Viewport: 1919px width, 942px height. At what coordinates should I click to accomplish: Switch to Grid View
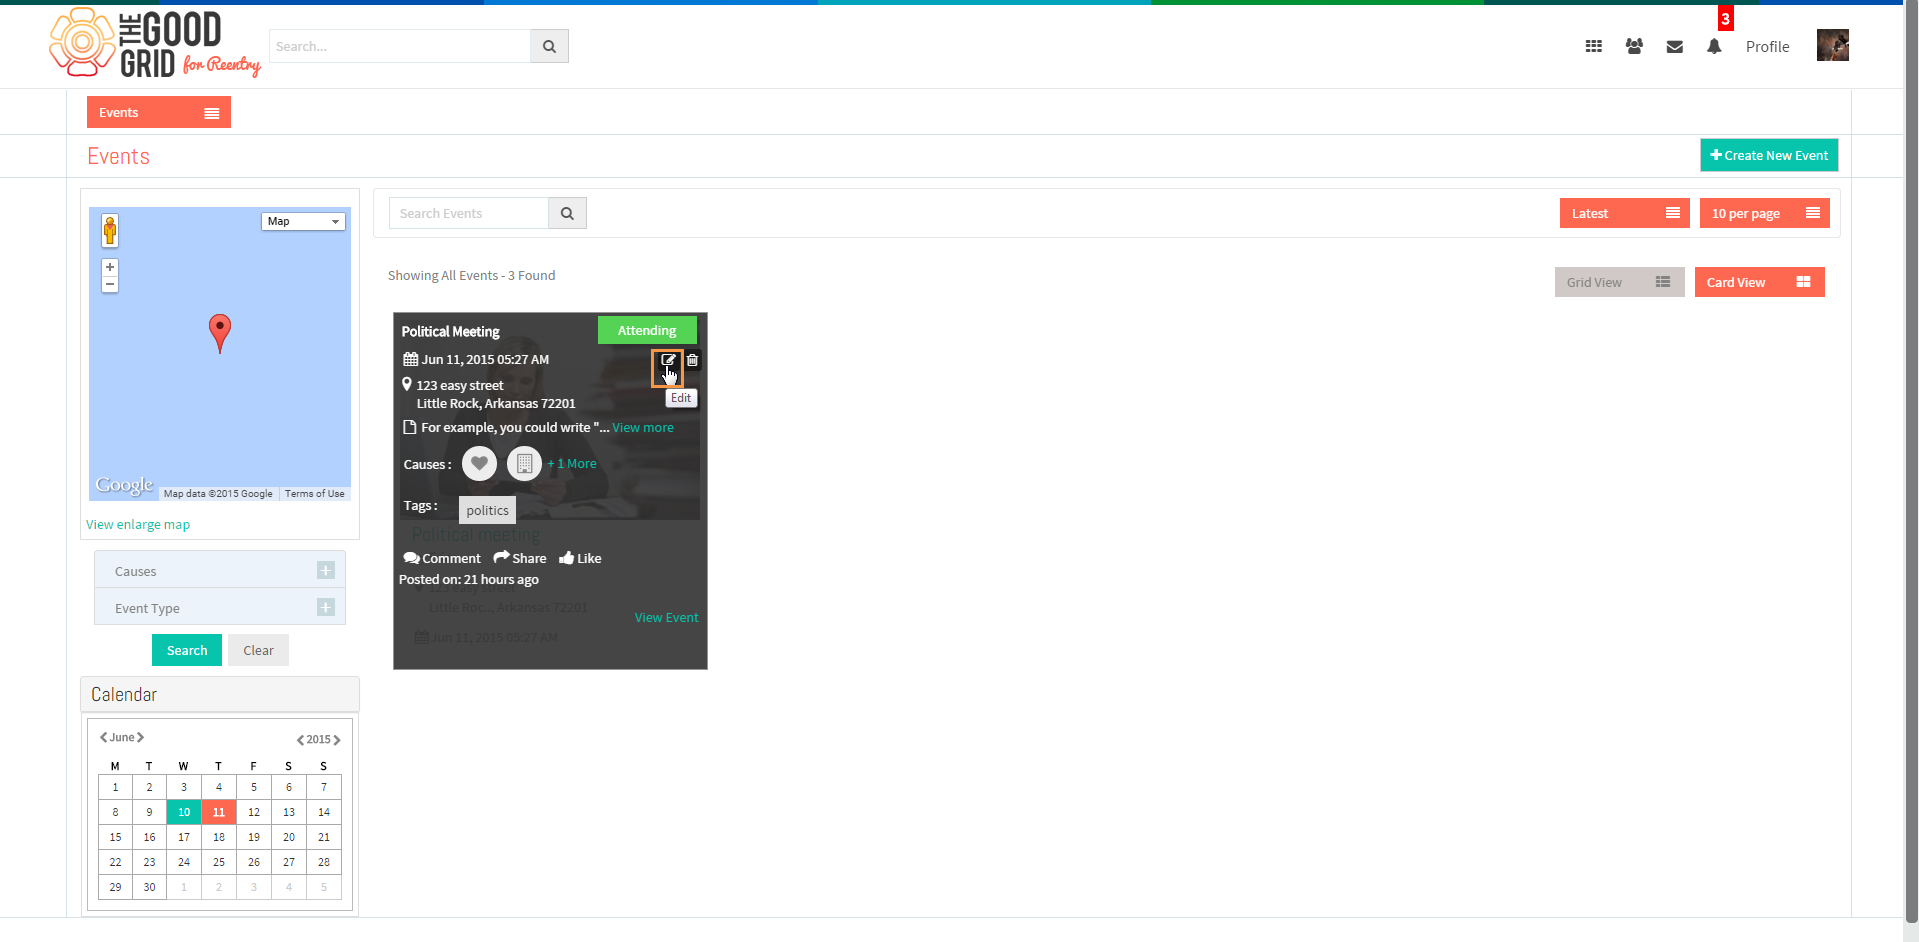[1620, 282]
